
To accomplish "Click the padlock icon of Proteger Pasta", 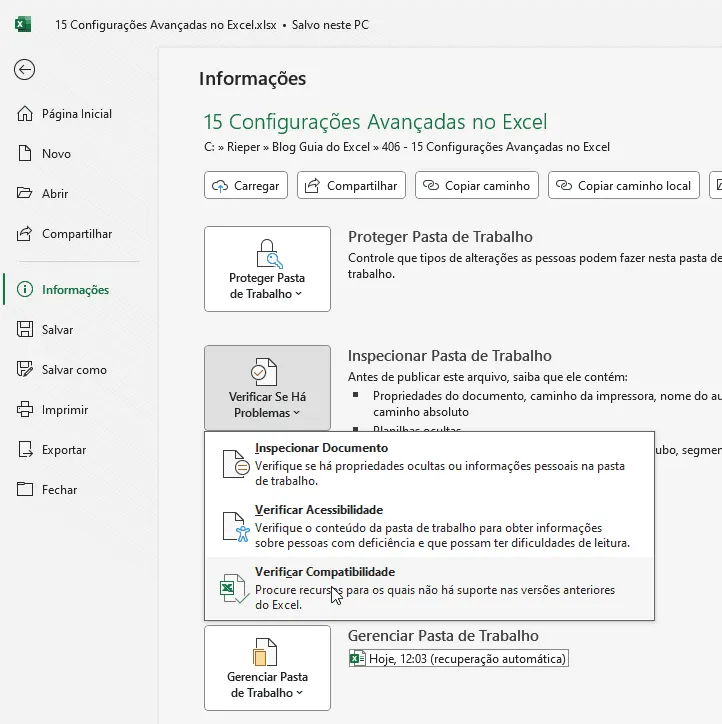I will tap(269, 253).
